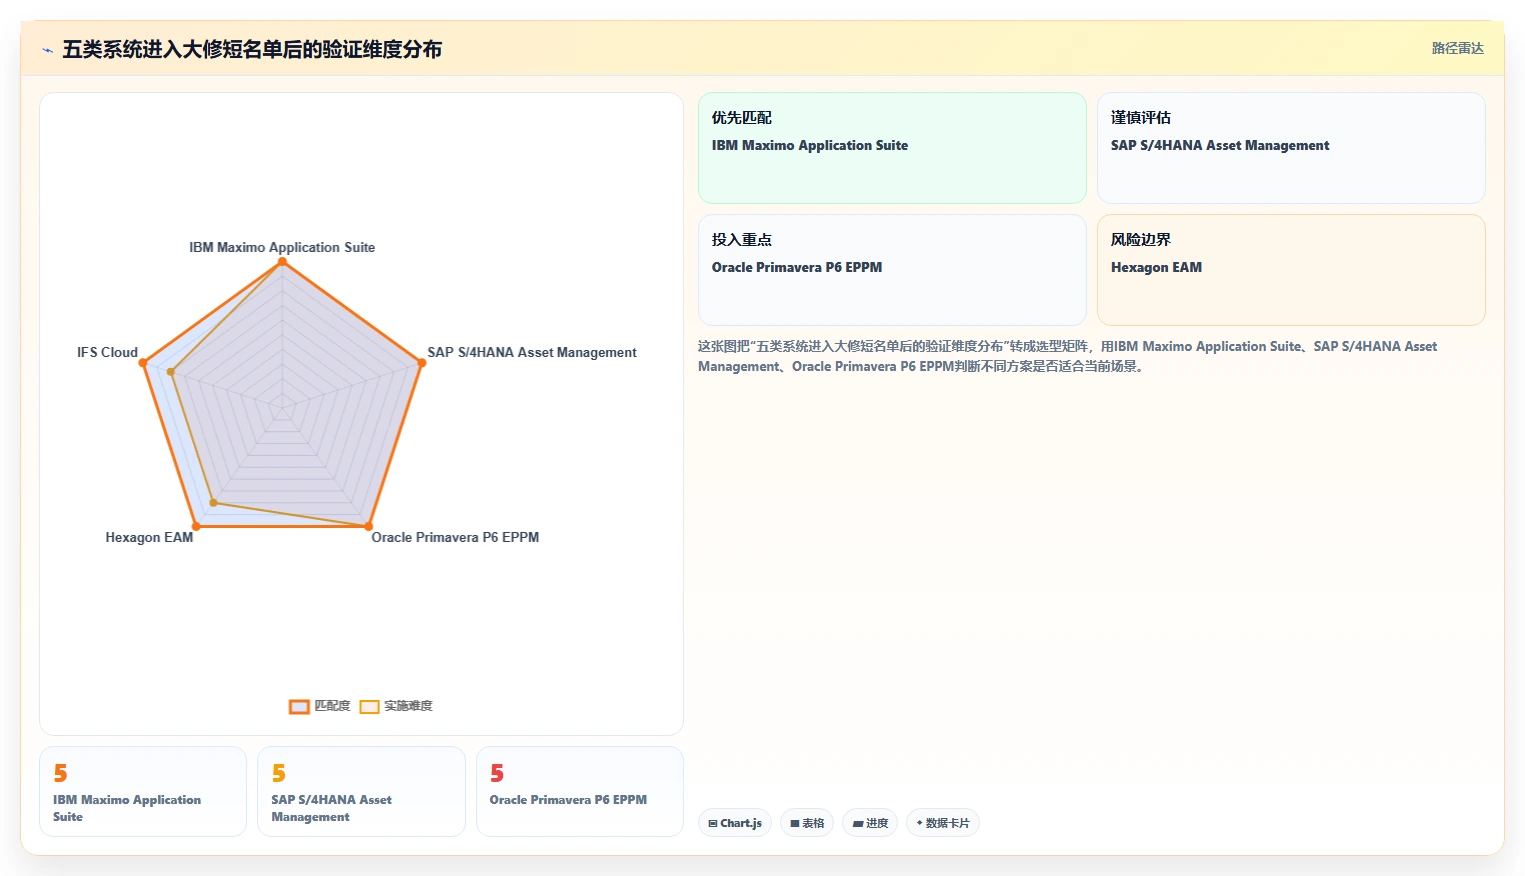The height and width of the screenshot is (876, 1525).
Task: Click the 路径雷达 label in header
Action: pyautogui.click(x=1457, y=48)
